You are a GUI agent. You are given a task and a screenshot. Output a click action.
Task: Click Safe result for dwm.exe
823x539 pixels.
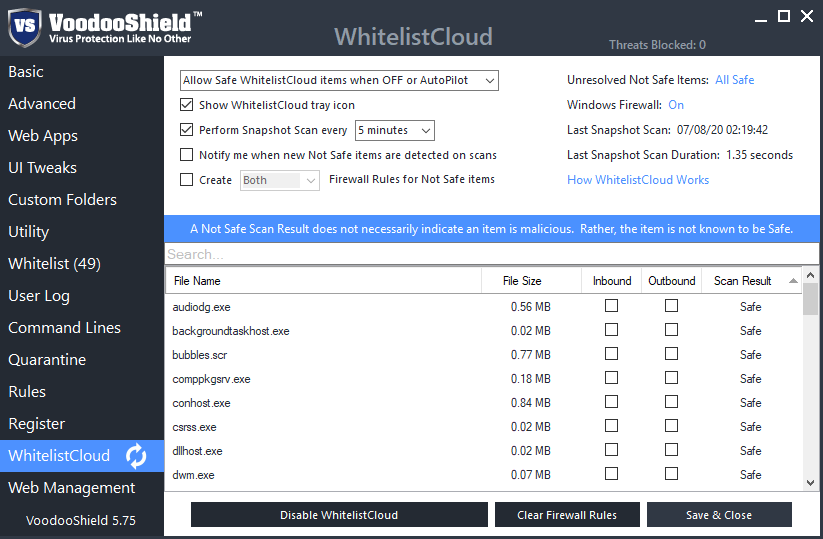coord(751,474)
